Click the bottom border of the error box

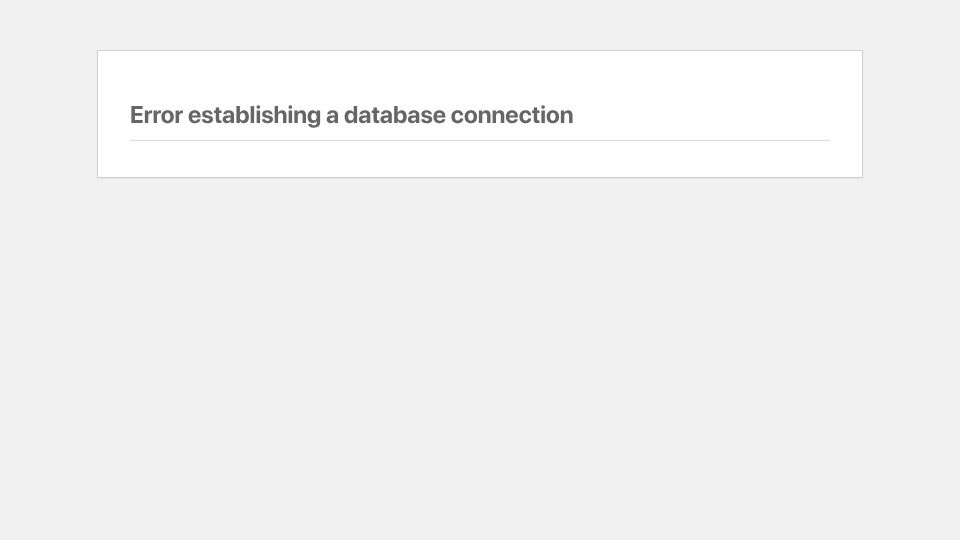480,178
